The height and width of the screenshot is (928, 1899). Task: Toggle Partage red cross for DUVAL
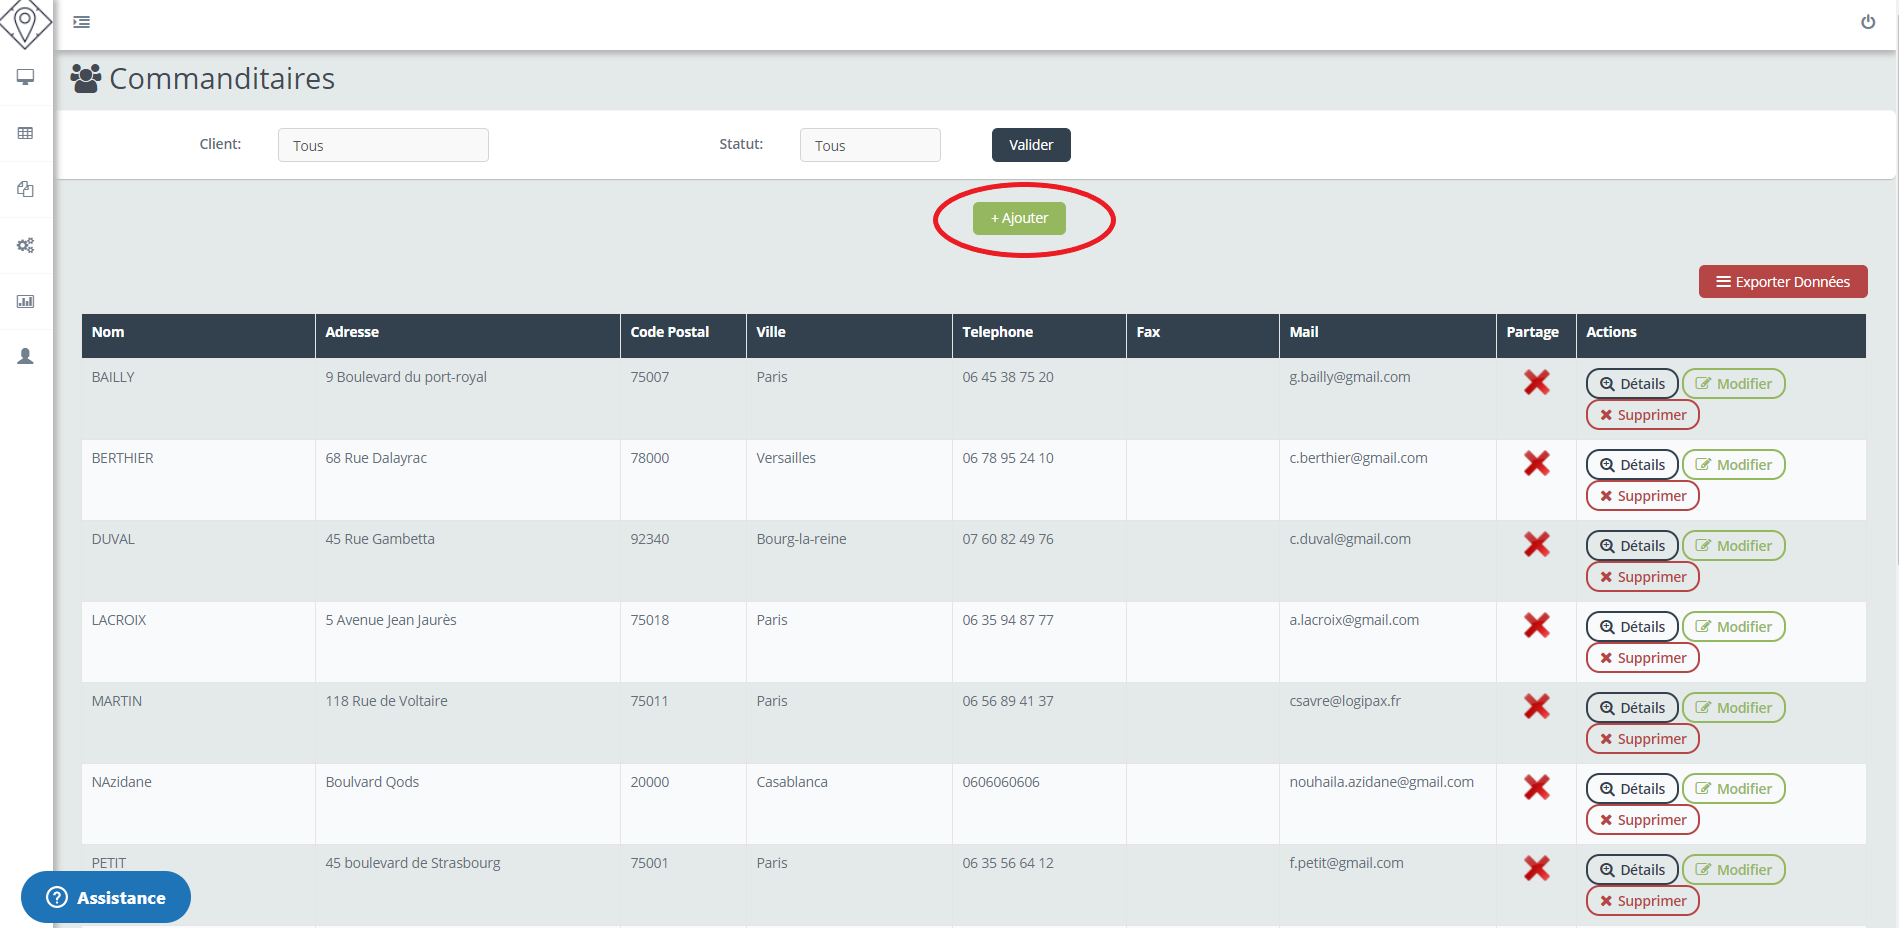(x=1536, y=544)
